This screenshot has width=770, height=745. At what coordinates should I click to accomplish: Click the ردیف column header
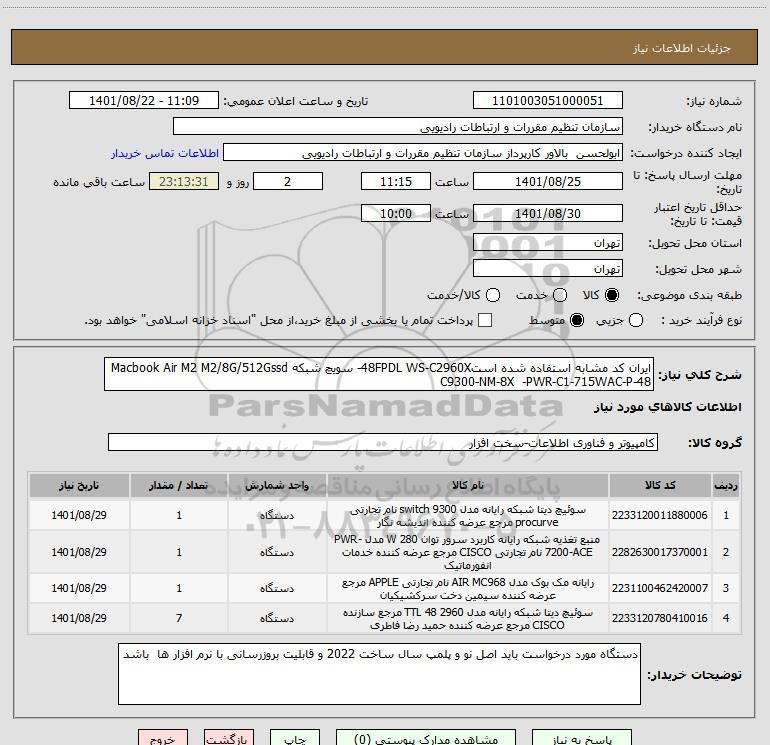point(725,485)
